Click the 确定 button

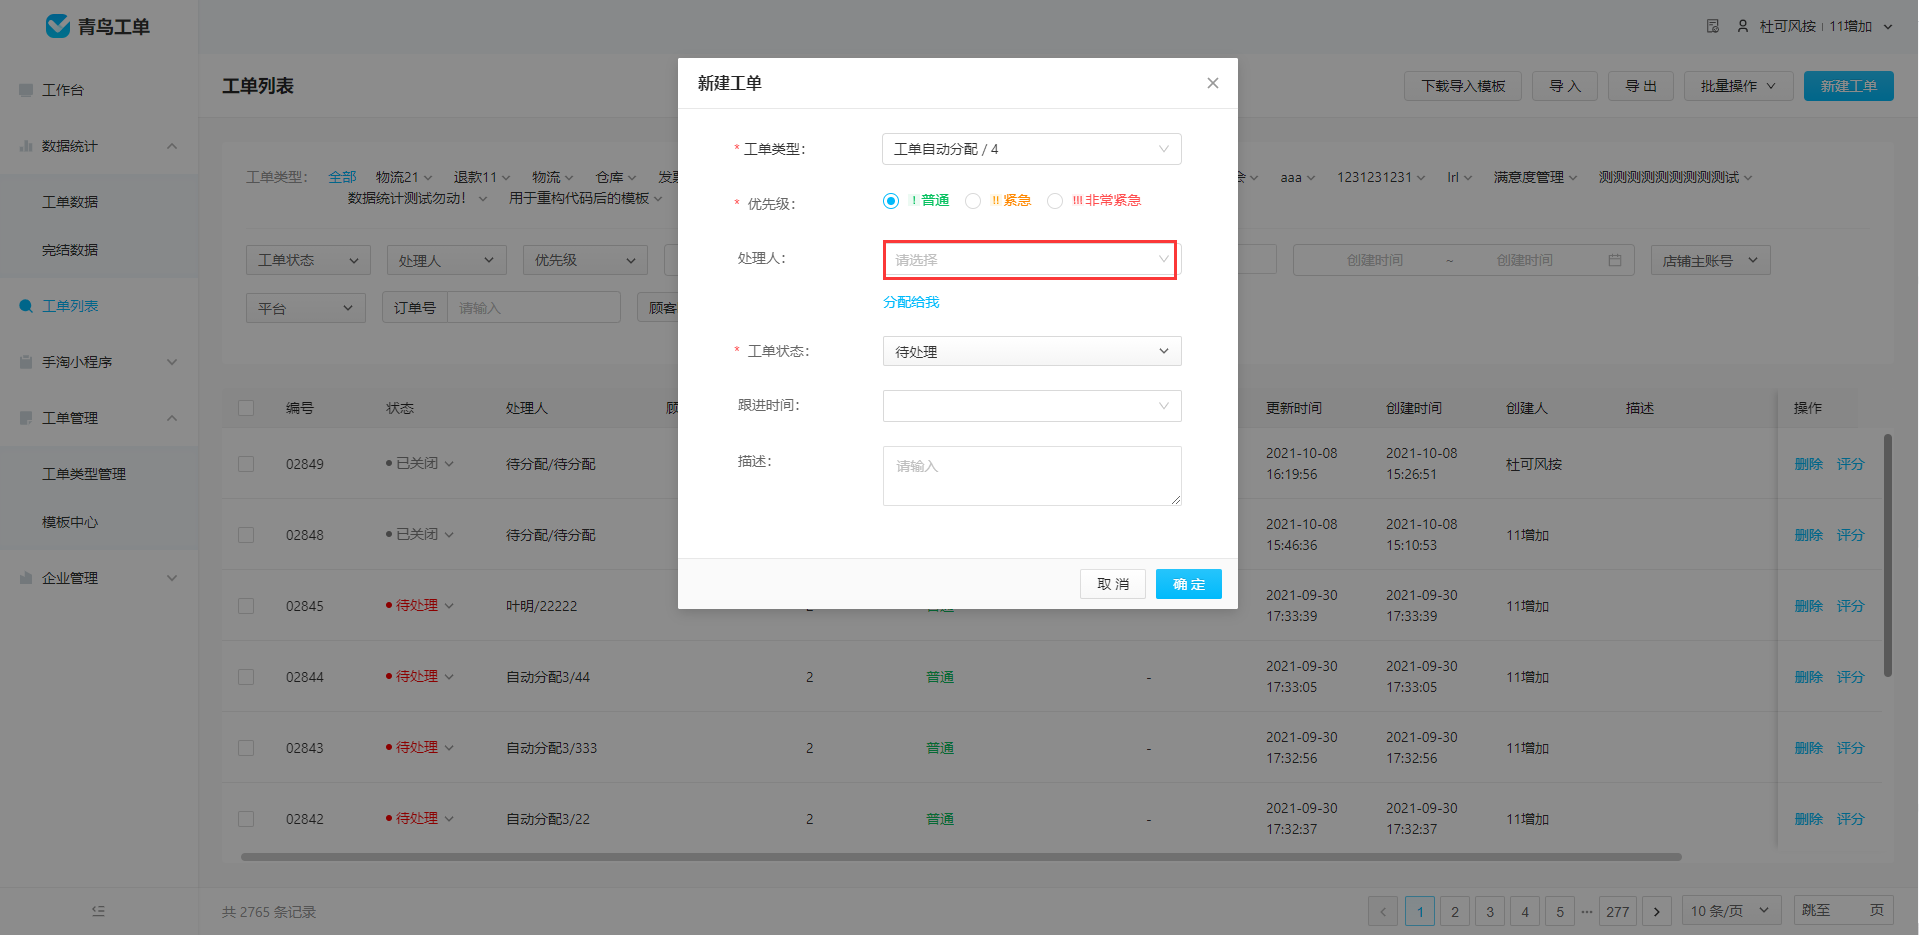[1189, 584]
